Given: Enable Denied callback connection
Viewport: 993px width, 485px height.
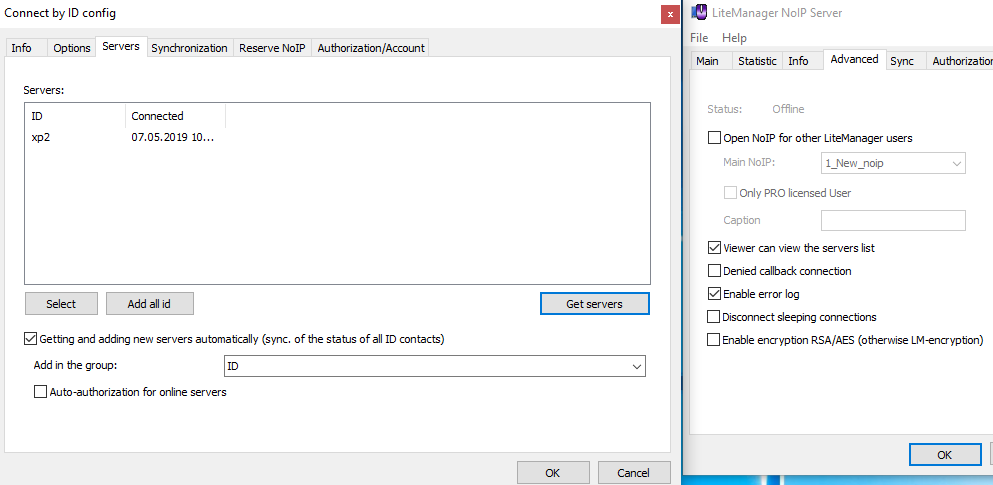Looking at the screenshot, I should click(x=714, y=271).
